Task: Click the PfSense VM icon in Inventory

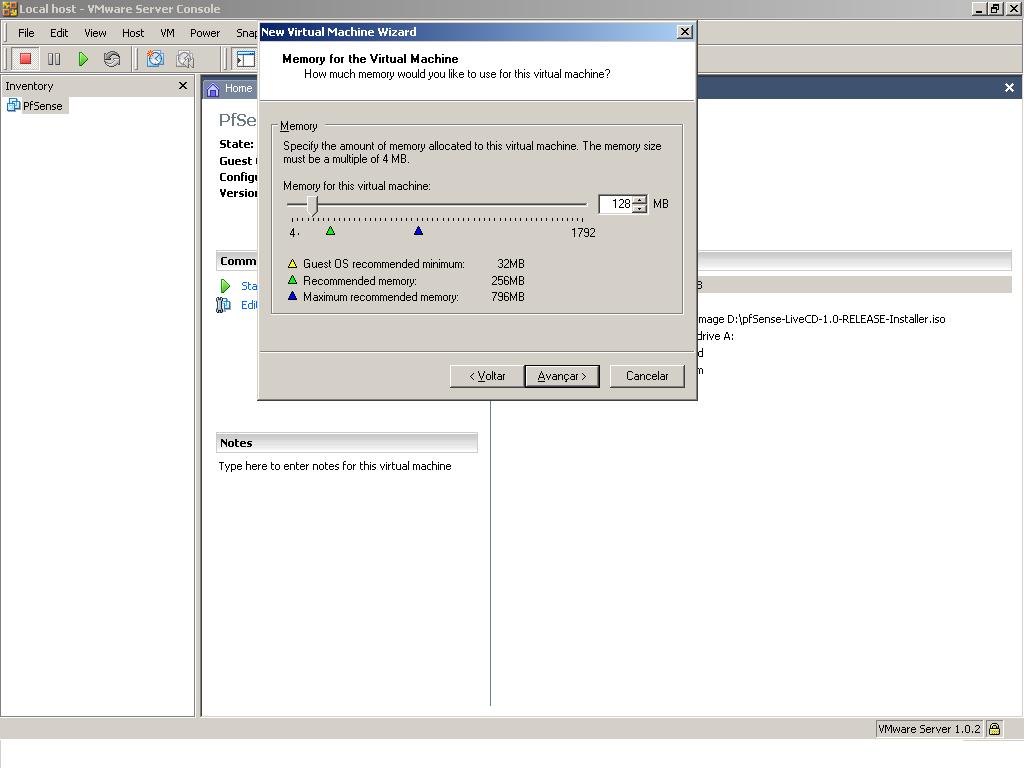Action: coord(13,105)
